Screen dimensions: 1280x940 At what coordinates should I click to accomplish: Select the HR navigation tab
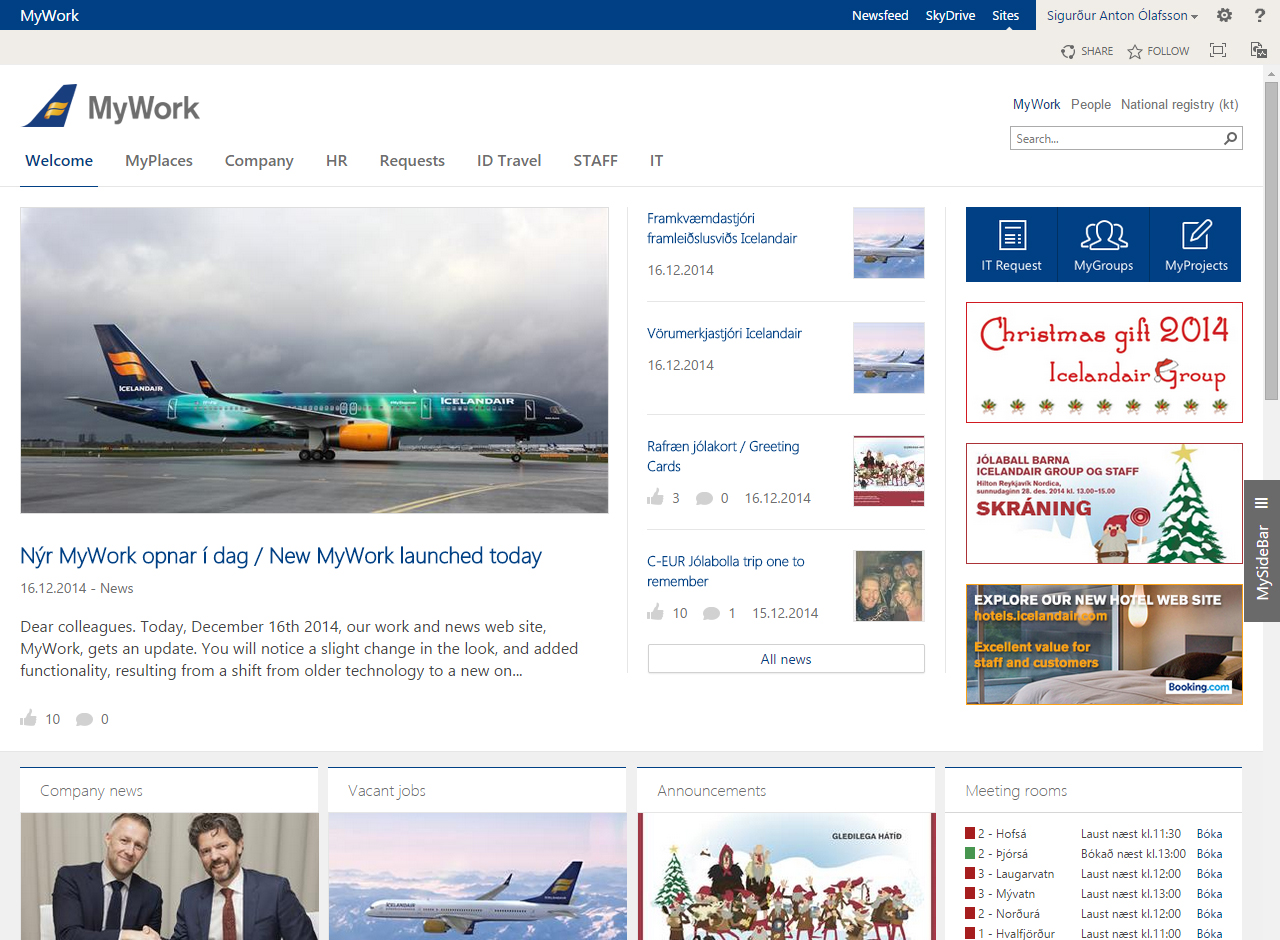point(337,160)
